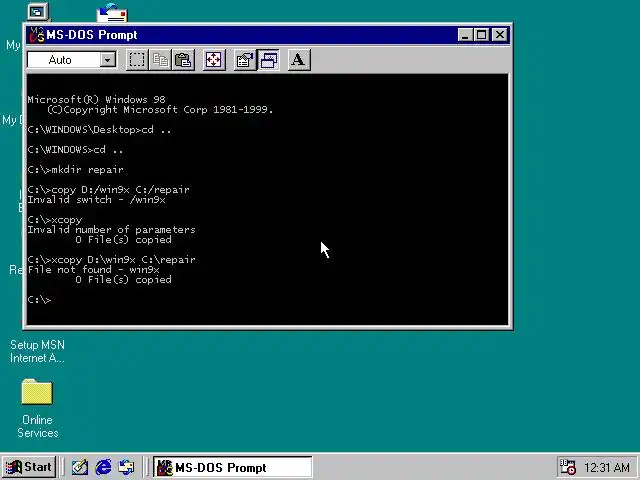Click 'Microsoft(R) Windows 98' line
Screen dimensions: 640x480
point(96,99)
